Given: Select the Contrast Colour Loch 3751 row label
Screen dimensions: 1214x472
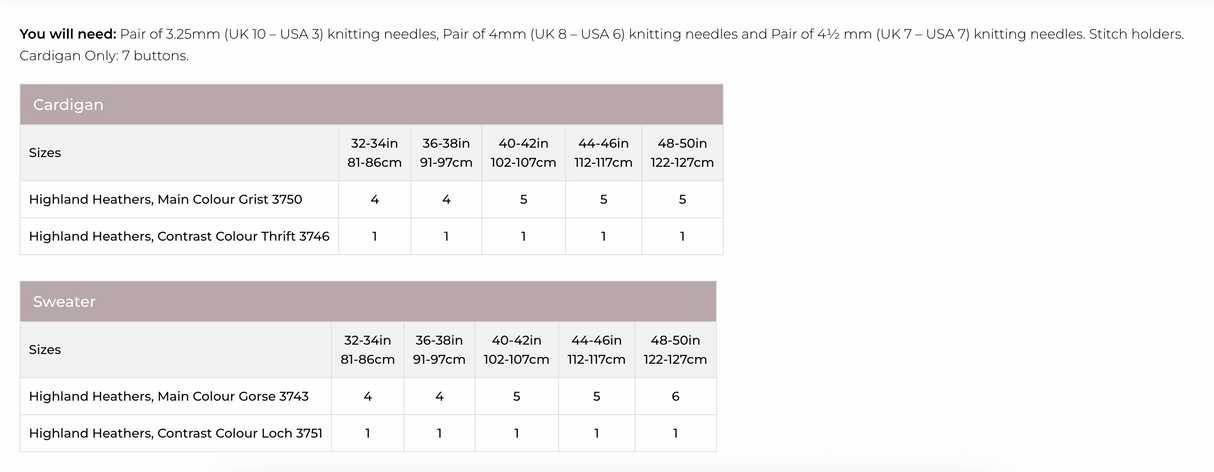Looking at the screenshot, I should coord(175,433).
